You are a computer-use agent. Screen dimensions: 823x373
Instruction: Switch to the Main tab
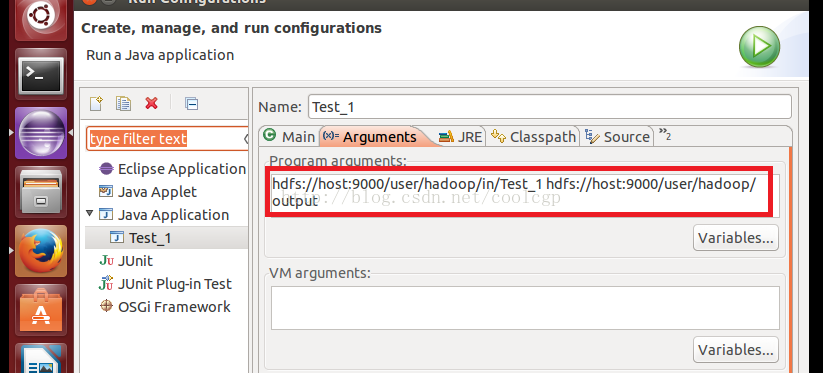coord(289,137)
